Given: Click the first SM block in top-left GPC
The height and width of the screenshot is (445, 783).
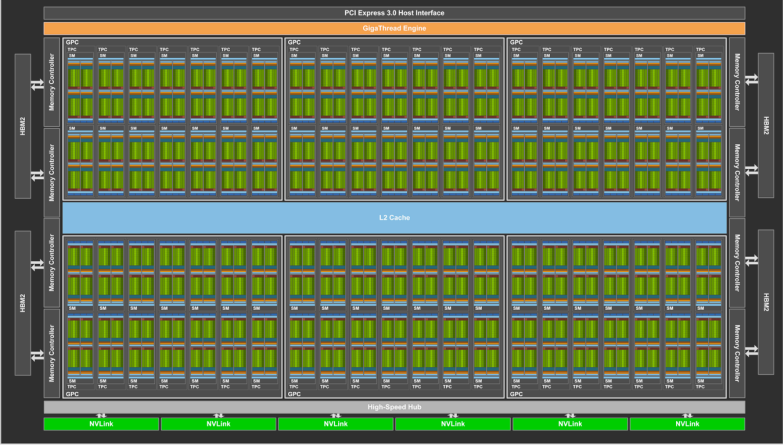Looking at the screenshot, I should point(81,90).
